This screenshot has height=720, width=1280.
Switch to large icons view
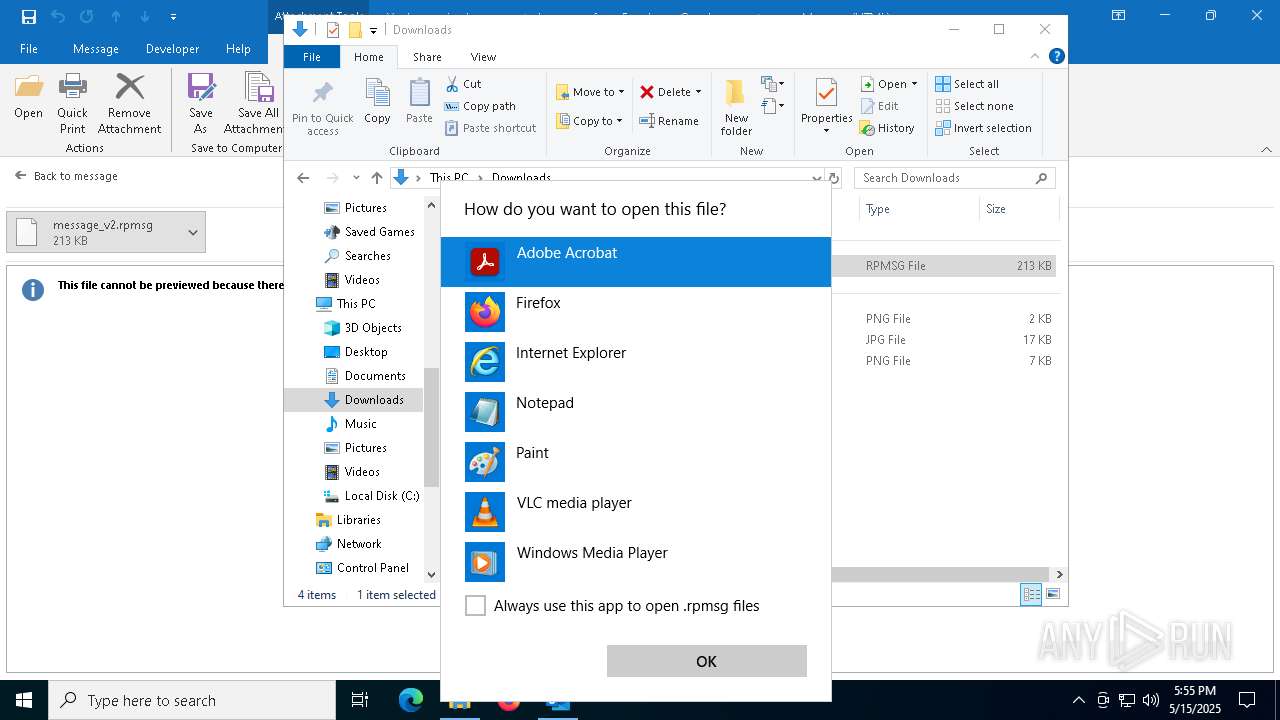coord(1052,594)
